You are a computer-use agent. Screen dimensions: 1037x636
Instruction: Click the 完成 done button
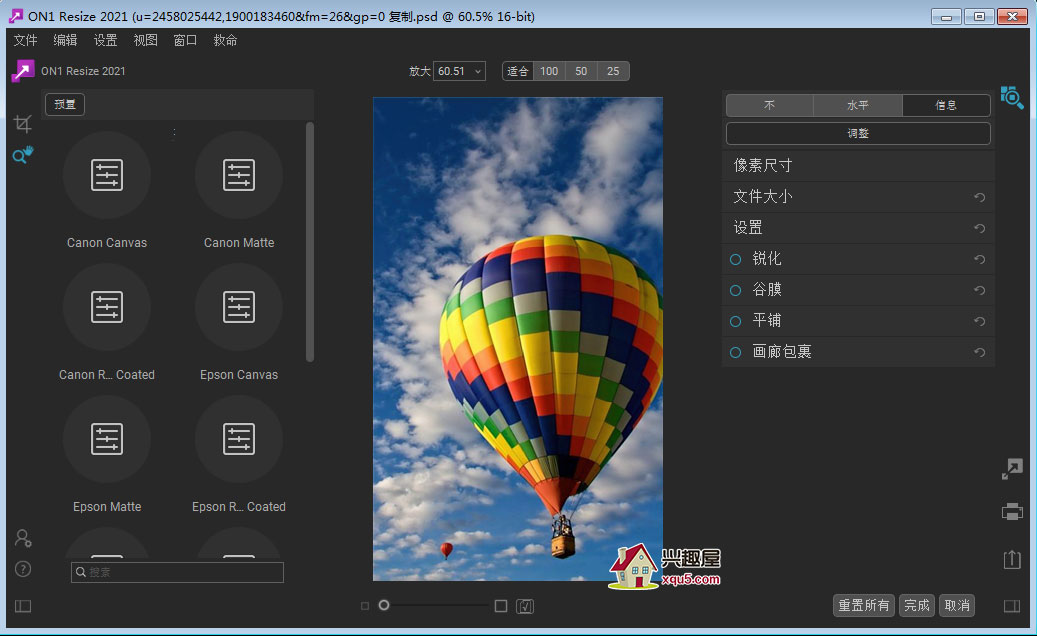(x=917, y=606)
